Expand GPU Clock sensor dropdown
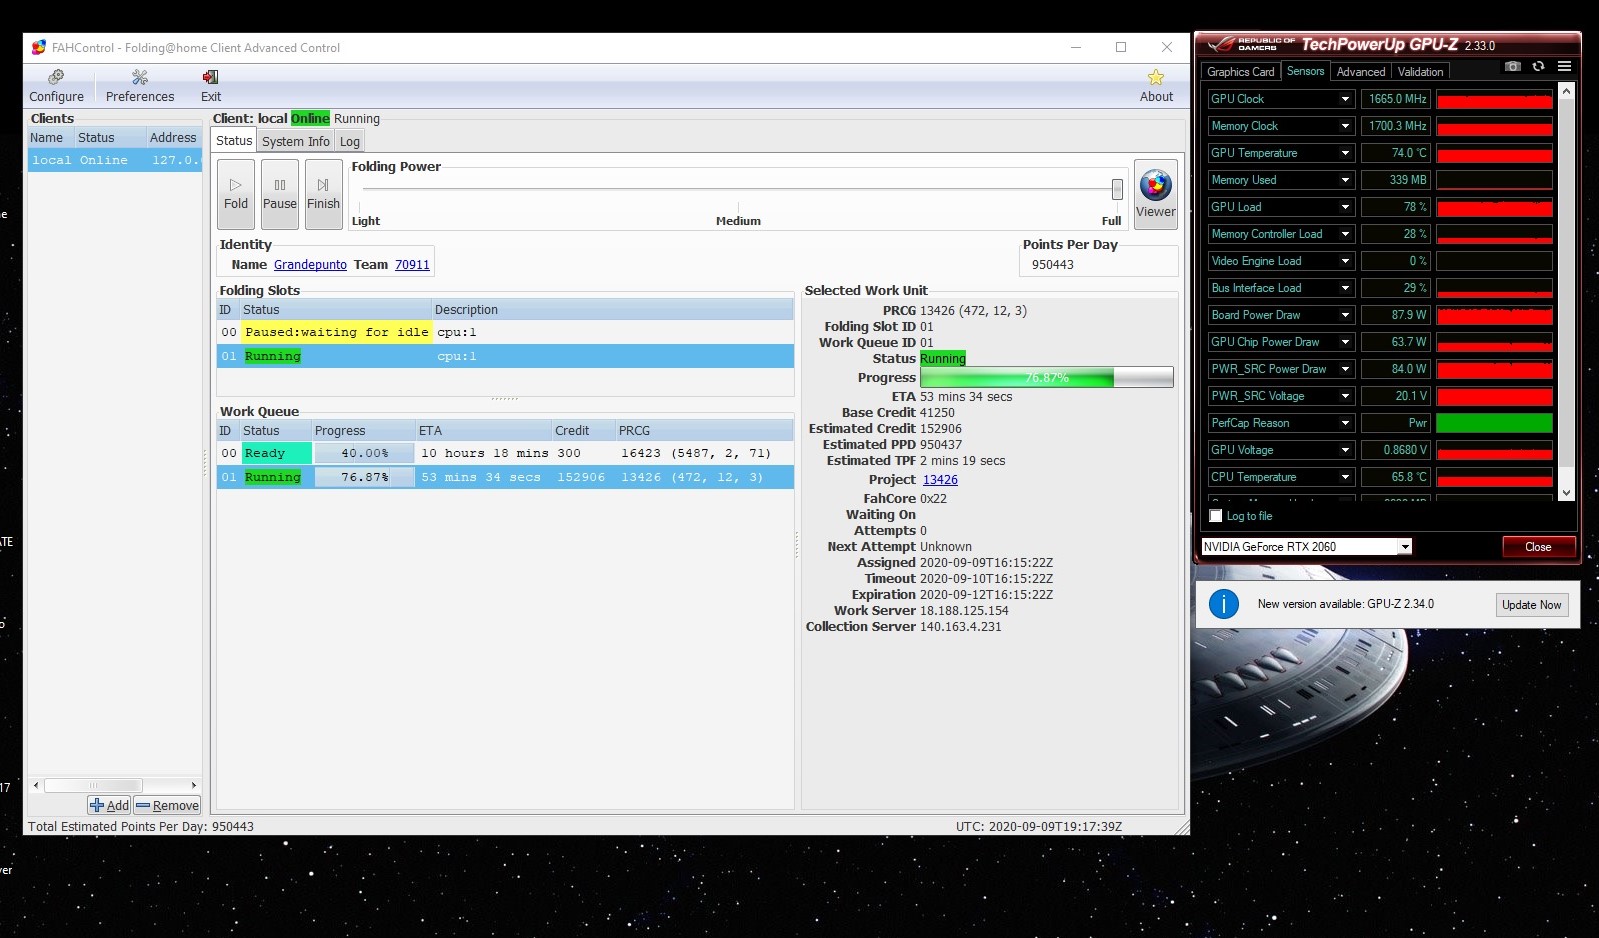Image resolution: width=1599 pixels, height=938 pixels. pyautogui.click(x=1345, y=99)
